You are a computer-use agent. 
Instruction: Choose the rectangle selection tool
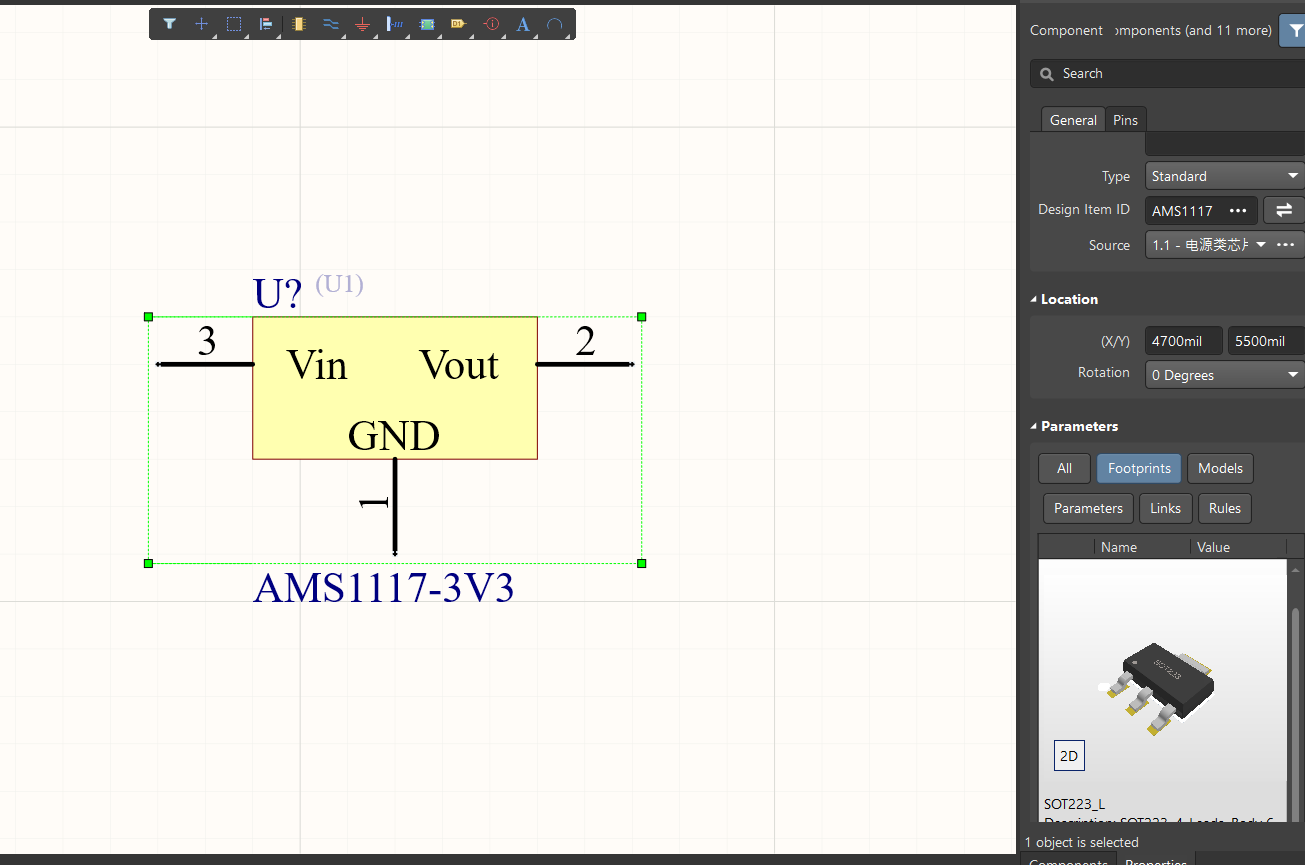[233, 24]
